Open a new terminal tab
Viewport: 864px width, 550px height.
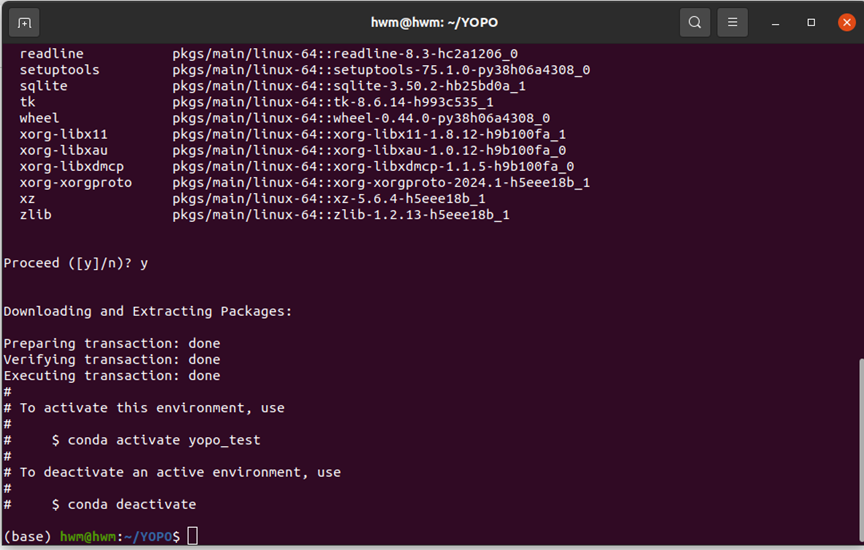click(24, 23)
